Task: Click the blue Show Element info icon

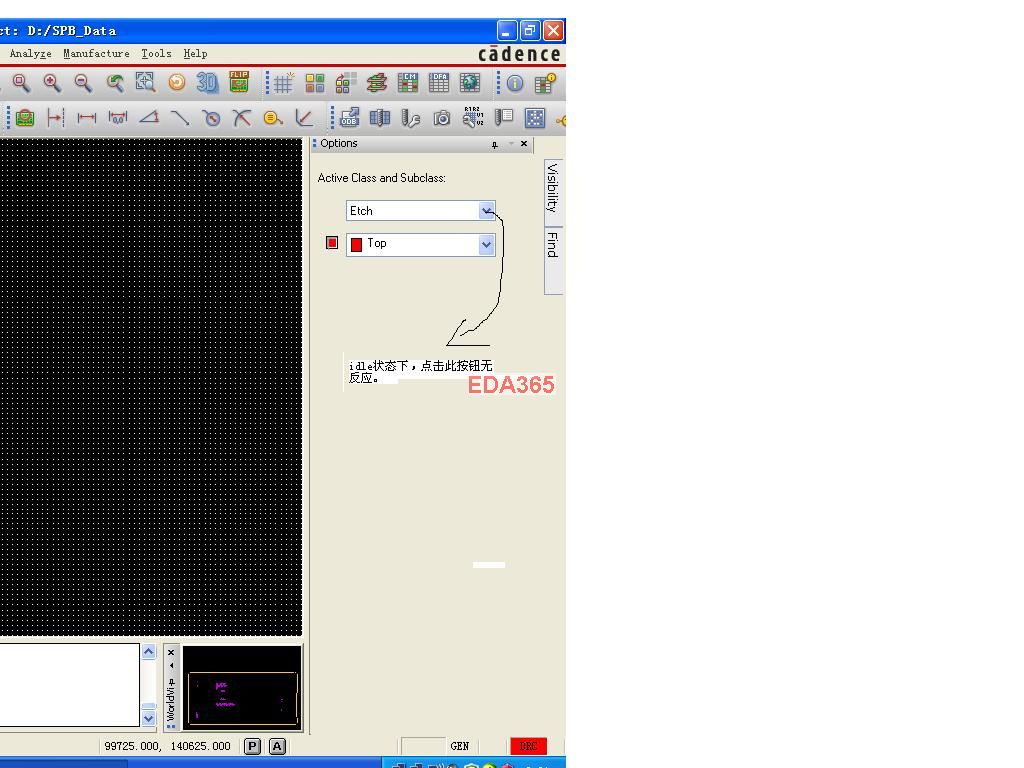Action: point(515,84)
